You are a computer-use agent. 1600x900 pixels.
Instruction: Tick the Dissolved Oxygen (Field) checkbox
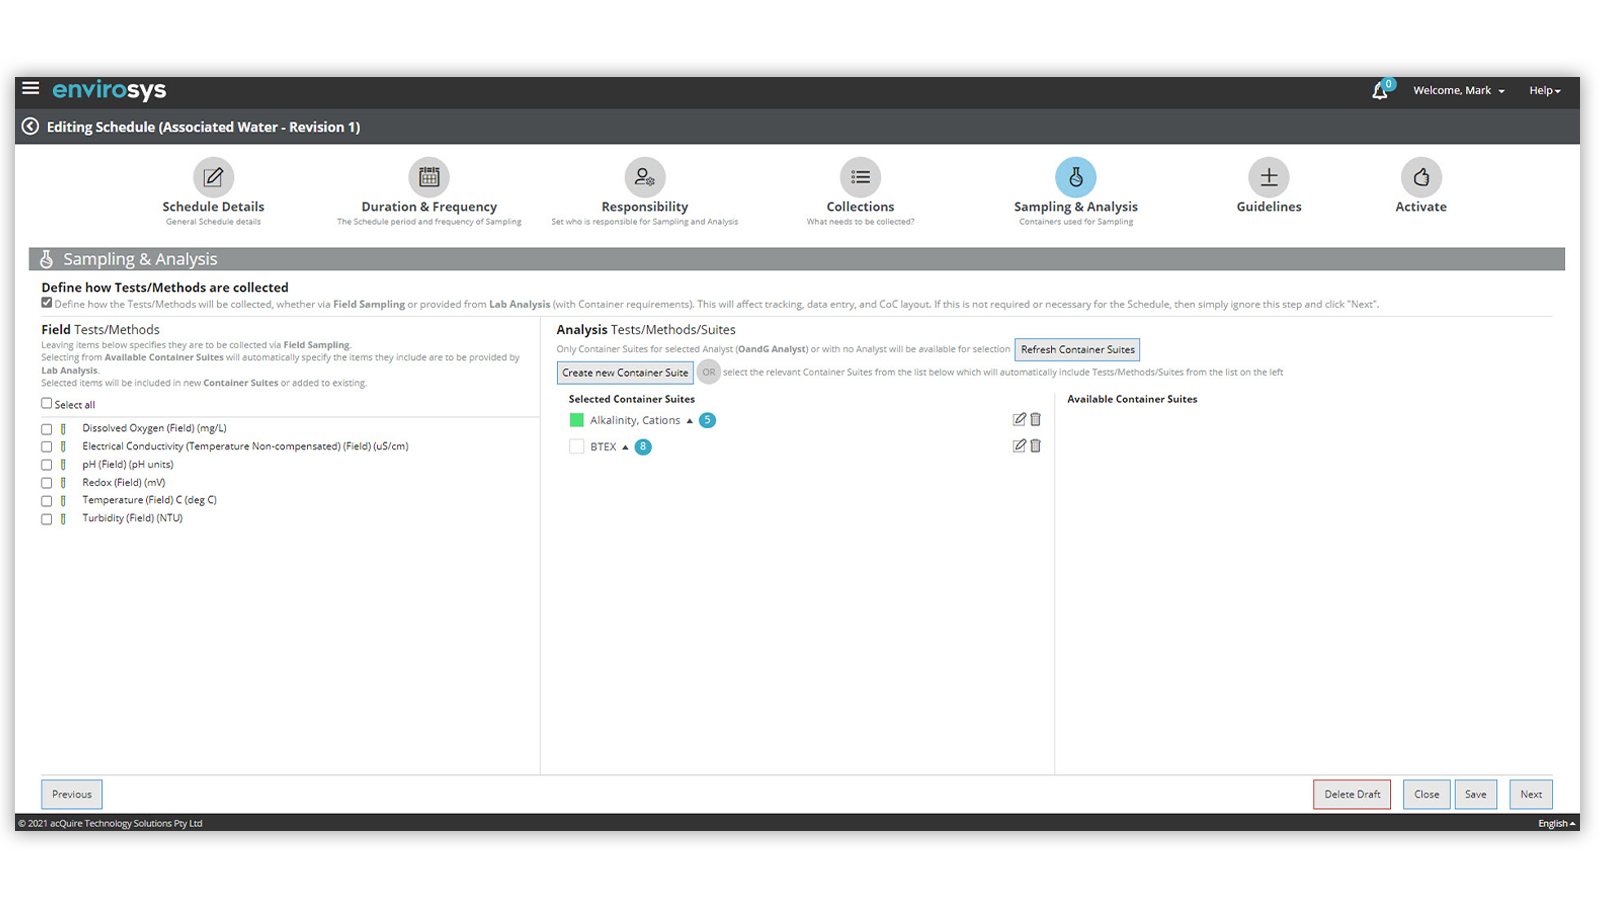click(x=47, y=429)
